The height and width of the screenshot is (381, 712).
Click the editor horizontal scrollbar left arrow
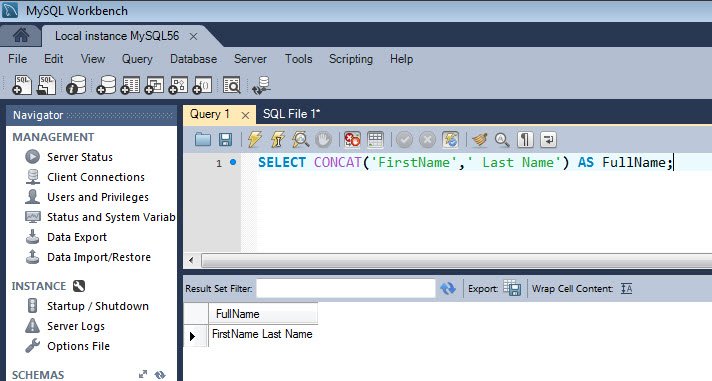click(191, 260)
